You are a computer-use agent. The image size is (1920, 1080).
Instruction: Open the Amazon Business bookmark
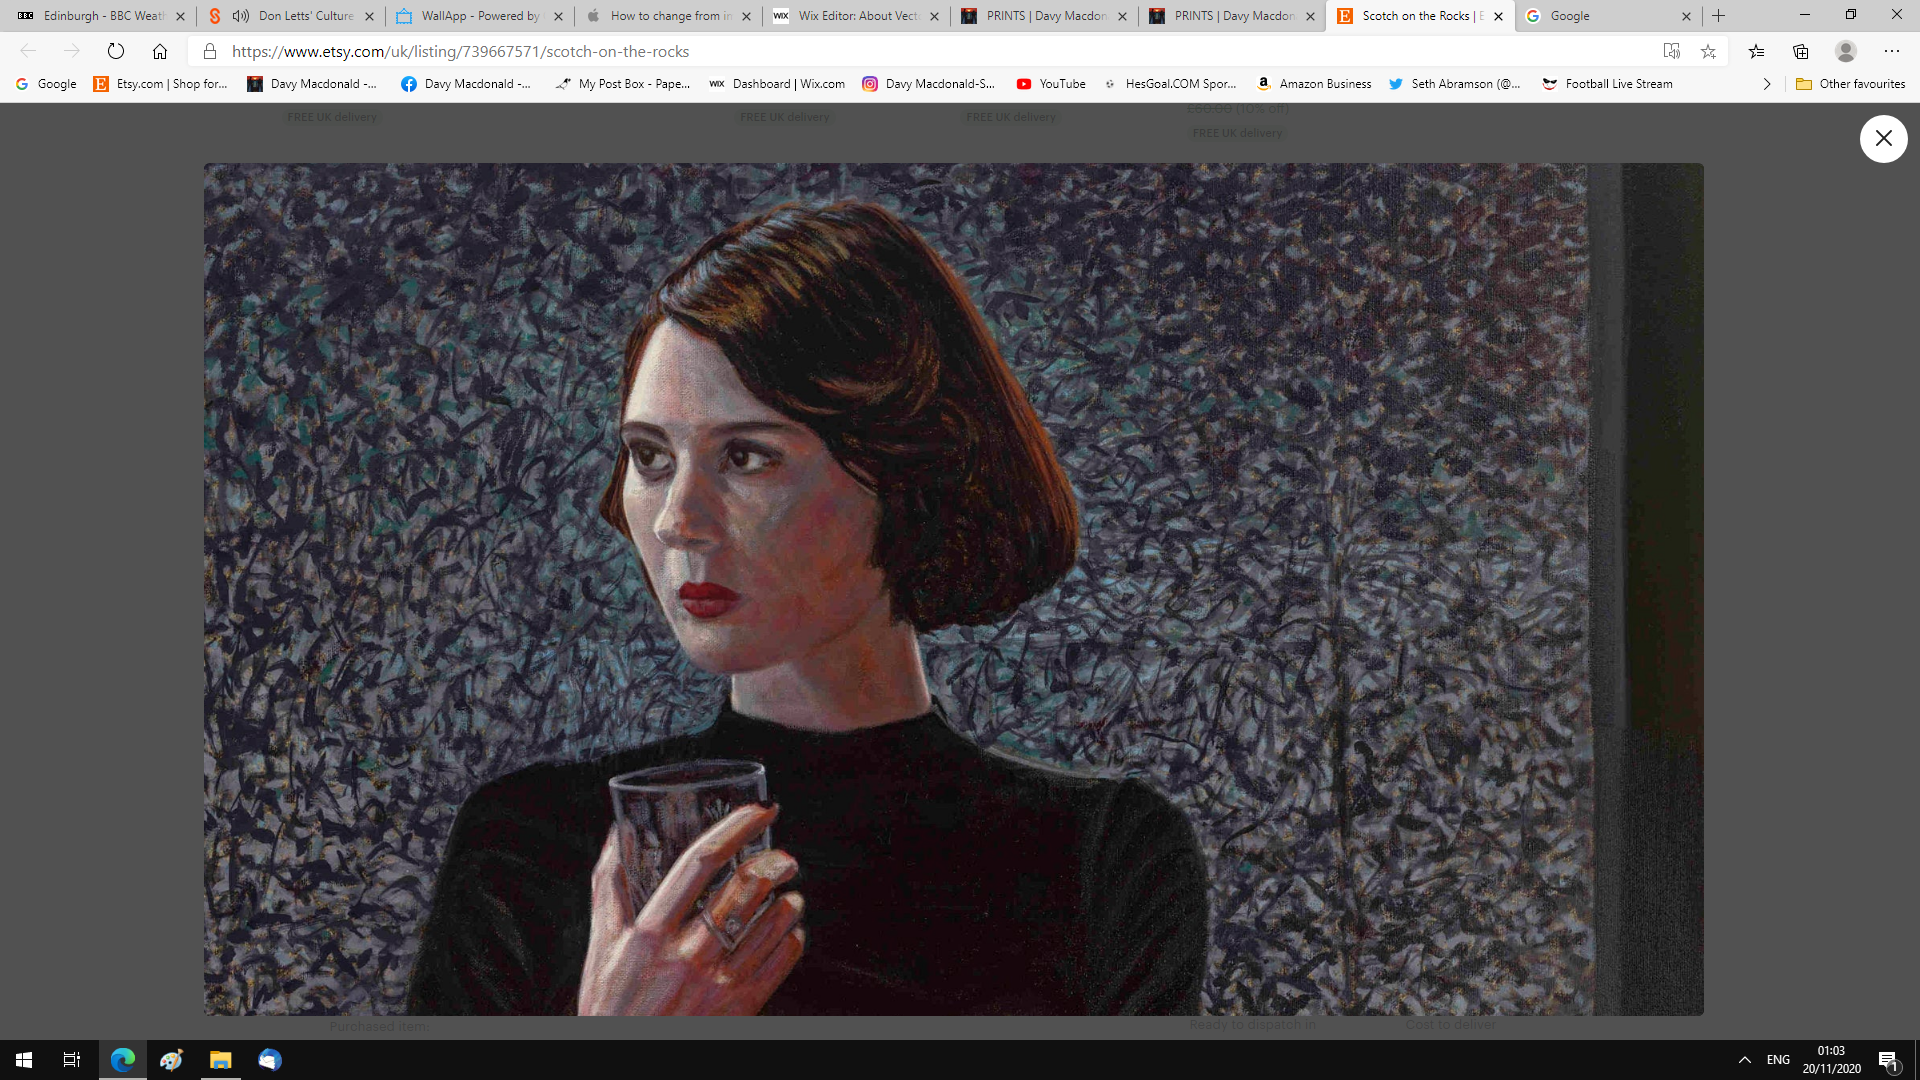coord(1314,84)
